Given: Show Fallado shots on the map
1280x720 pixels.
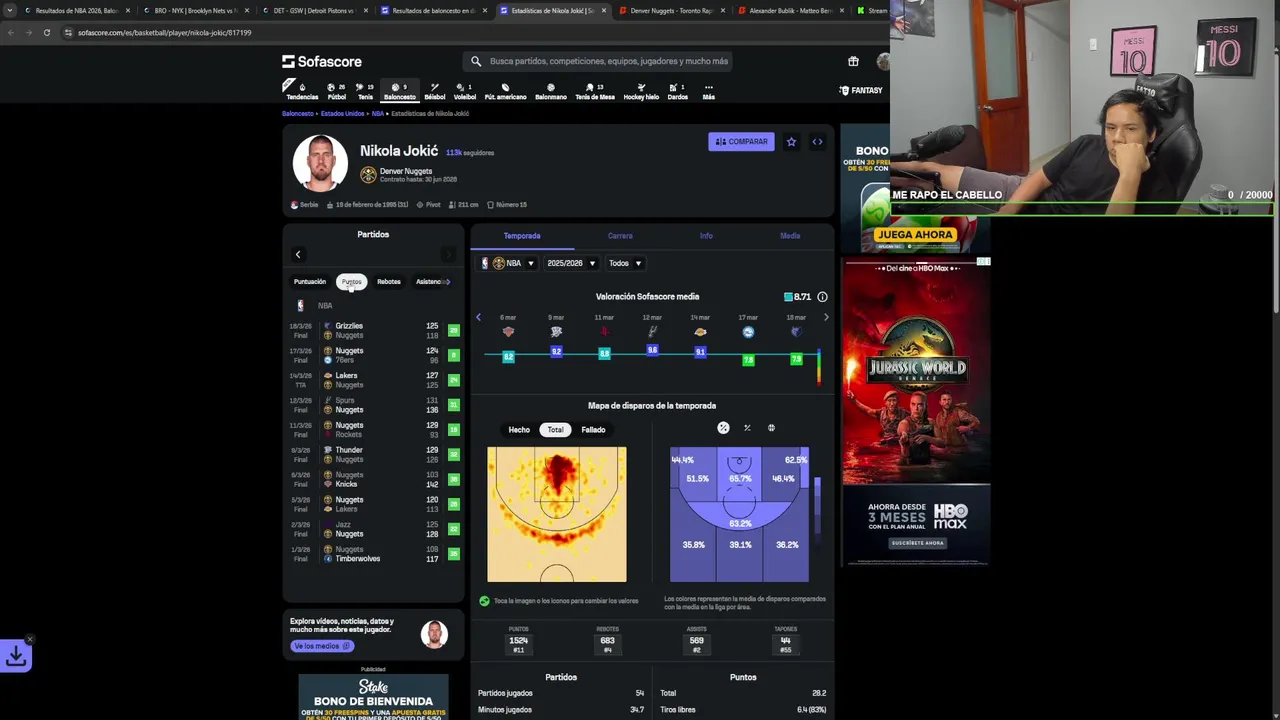Looking at the screenshot, I should pyautogui.click(x=593, y=430).
